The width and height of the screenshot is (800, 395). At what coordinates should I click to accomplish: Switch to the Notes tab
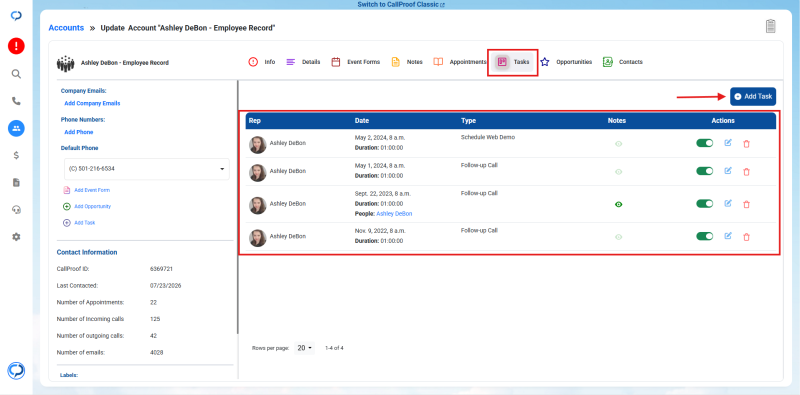click(x=407, y=62)
